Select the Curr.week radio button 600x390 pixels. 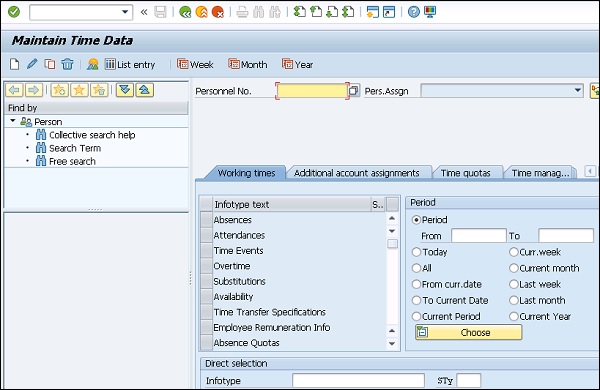click(x=514, y=252)
